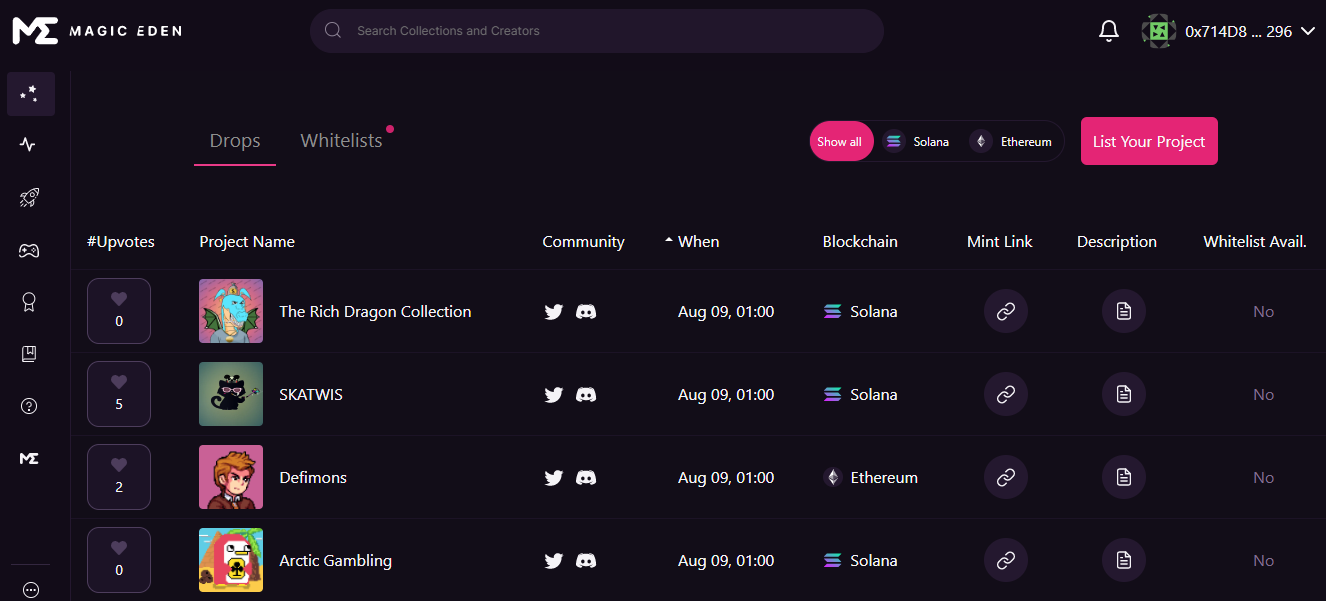Open The Rich Dragon Collection thumbnail
Viewport: 1326px width, 601px height.
pos(231,311)
